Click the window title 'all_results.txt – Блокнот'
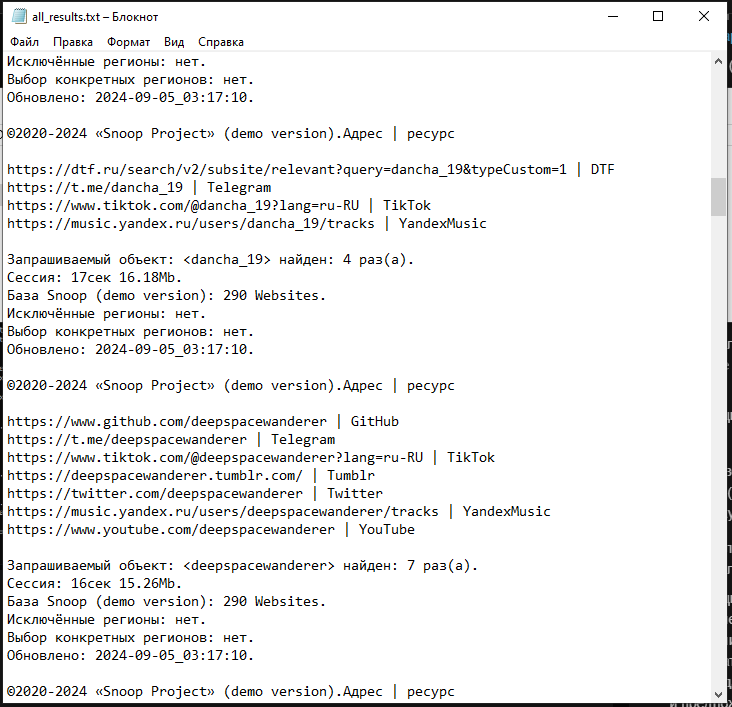The height and width of the screenshot is (707, 732). point(95,17)
